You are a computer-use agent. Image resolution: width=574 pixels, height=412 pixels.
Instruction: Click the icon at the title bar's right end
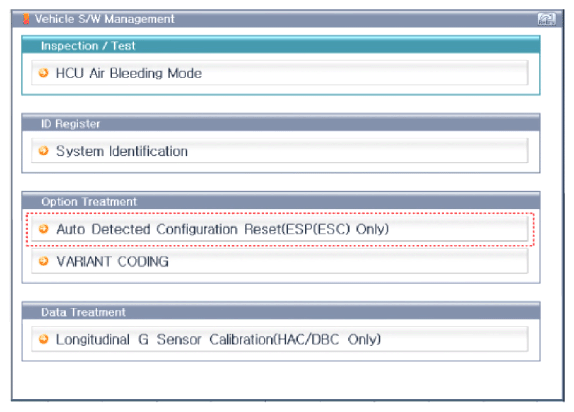[547, 19]
